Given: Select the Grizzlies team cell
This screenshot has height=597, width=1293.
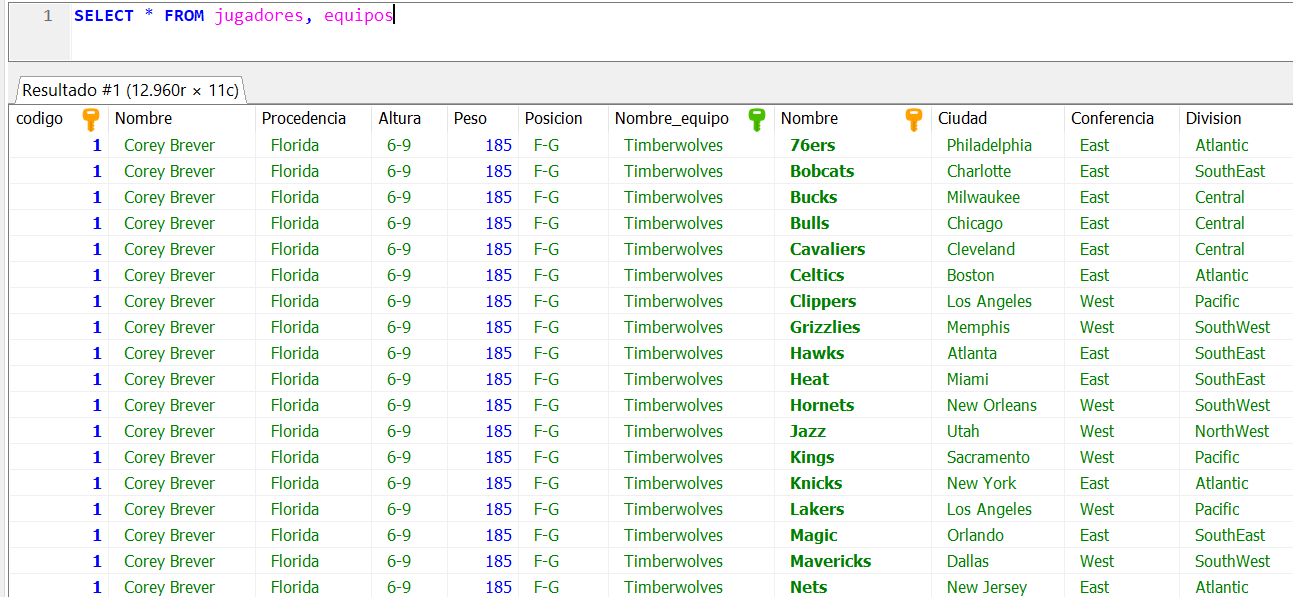Looking at the screenshot, I should tap(825, 327).
